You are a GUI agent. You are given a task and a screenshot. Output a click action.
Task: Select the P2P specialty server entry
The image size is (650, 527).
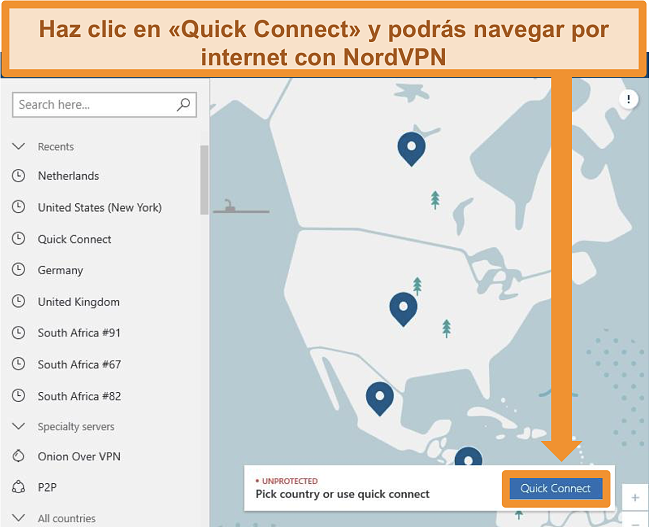click(x=47, y=487)
